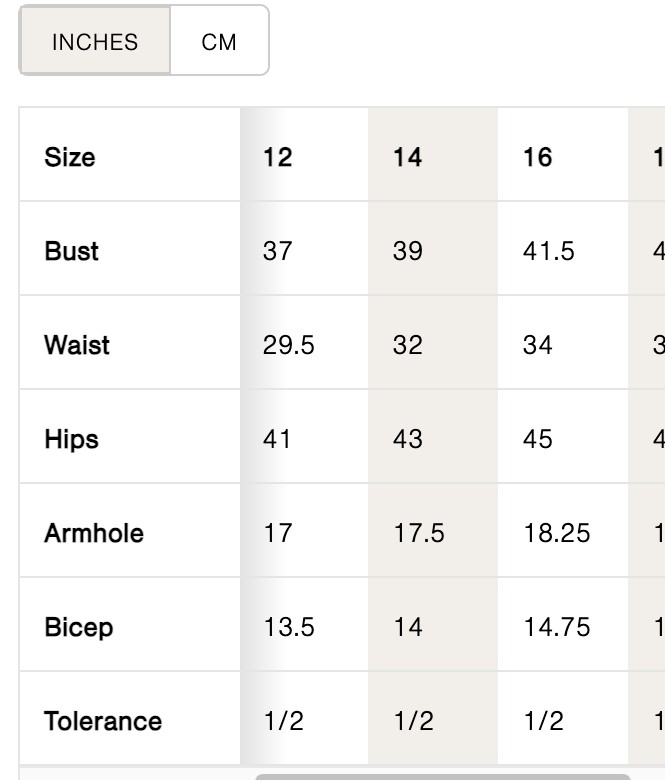Viewport: 665px width, 780px height.
Task: Click the Bicep row label
Action: coord(79,627)
